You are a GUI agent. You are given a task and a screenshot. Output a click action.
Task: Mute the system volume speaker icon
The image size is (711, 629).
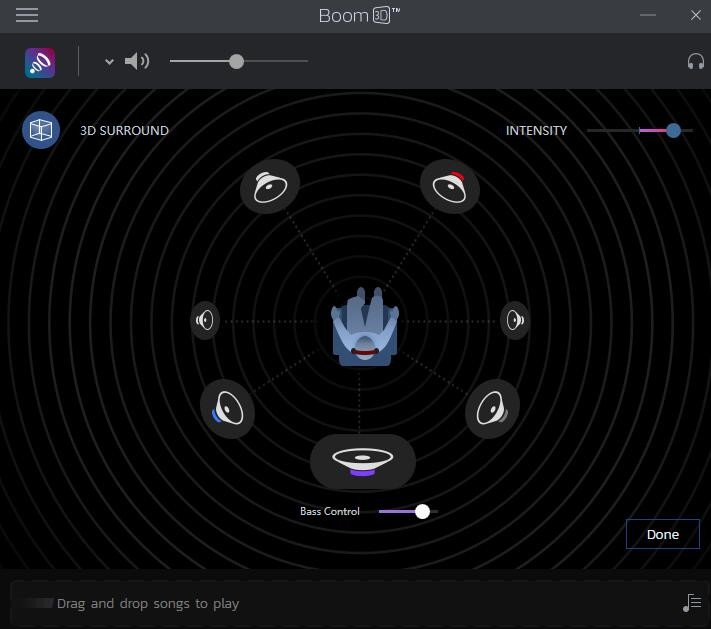click(x=137, y=62)
